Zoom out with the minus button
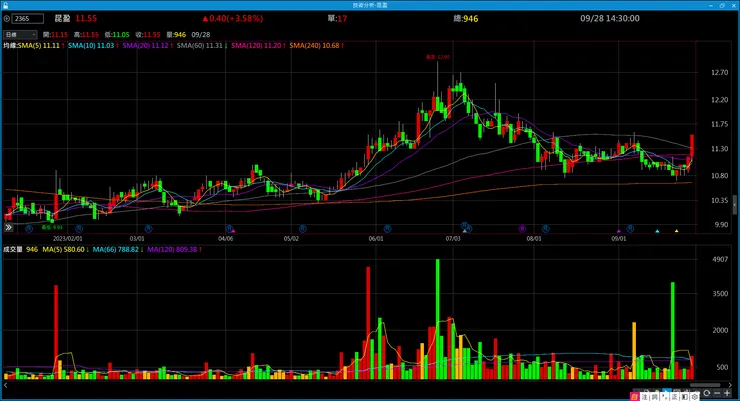Image resolution: width=740 pixels, height=401 pixels. click(x=717, y=393)
